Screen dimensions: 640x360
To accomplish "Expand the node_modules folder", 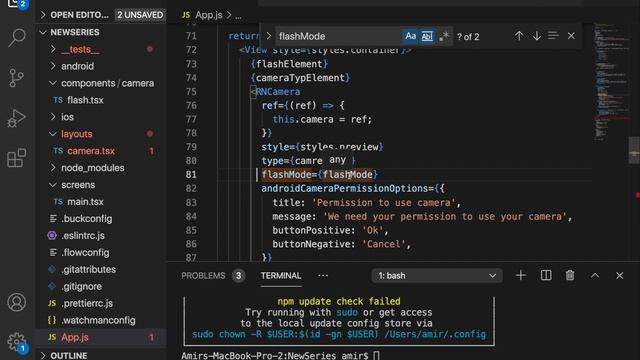I will point(102,168).
